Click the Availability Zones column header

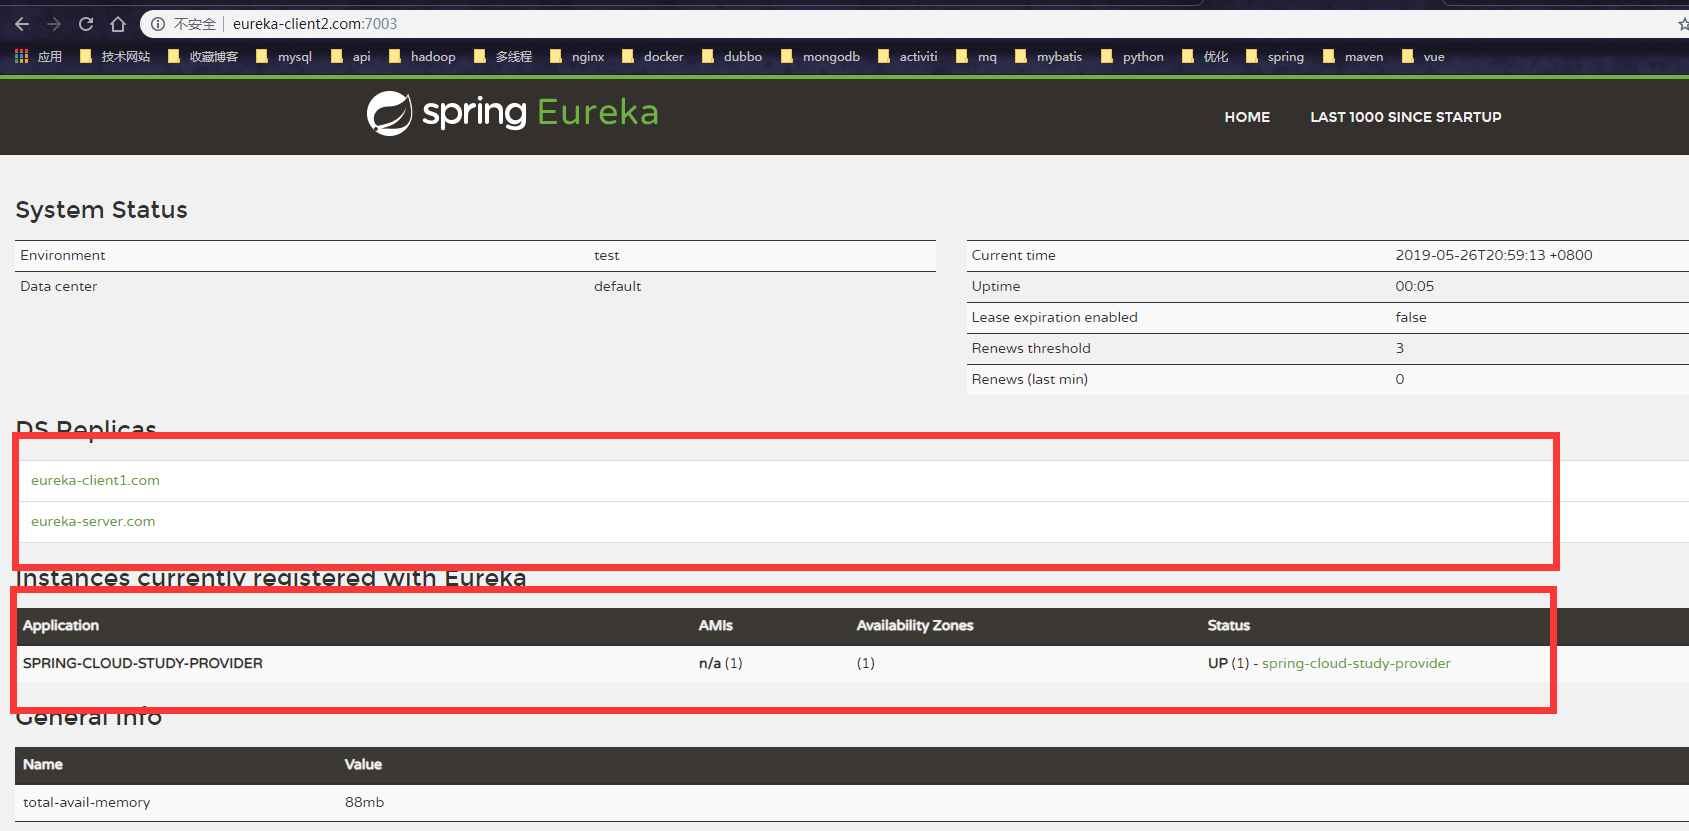pos(915,626)
